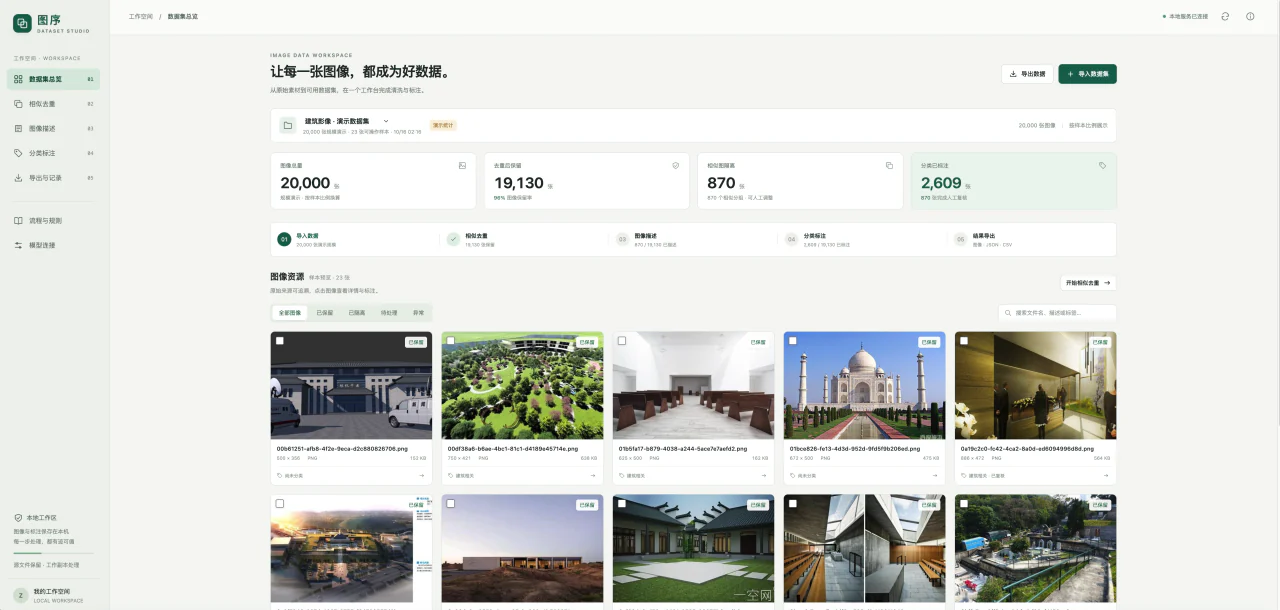The height and width of the screenshot is (610, 1280).
Task: Open 分类标注 in the sidebar
Action: (x=54, y=153)
